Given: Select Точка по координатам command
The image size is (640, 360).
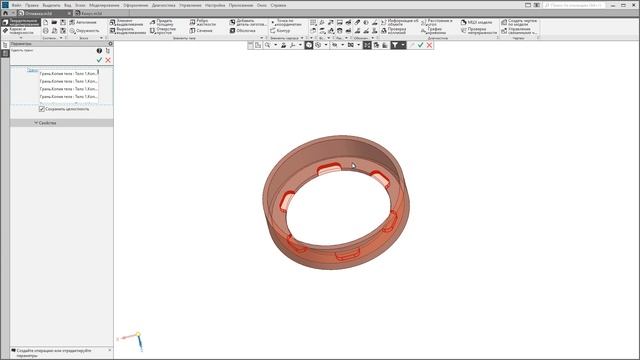Looking at the screenshot, I should [286, 22].
